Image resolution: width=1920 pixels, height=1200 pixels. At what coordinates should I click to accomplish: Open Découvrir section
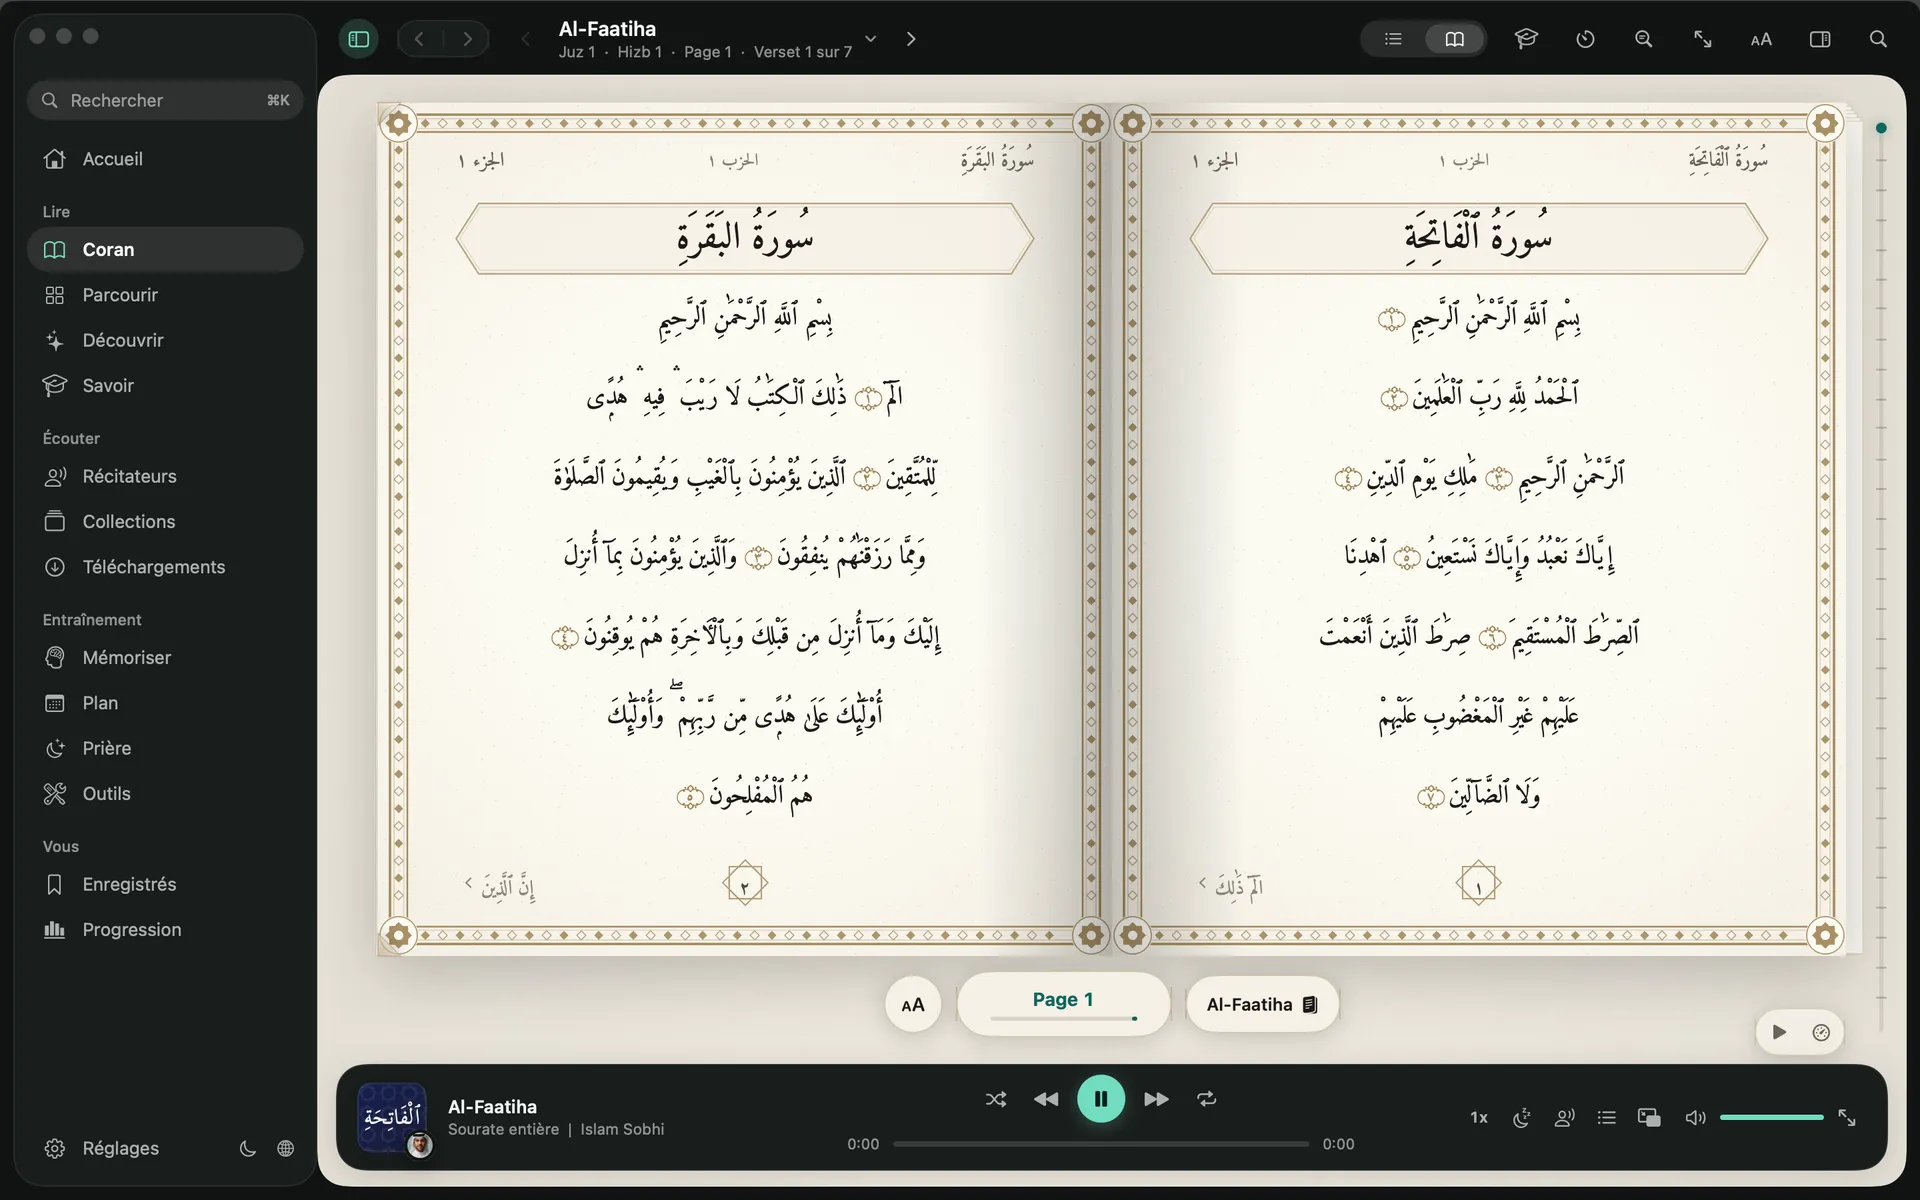click(165, 340)
